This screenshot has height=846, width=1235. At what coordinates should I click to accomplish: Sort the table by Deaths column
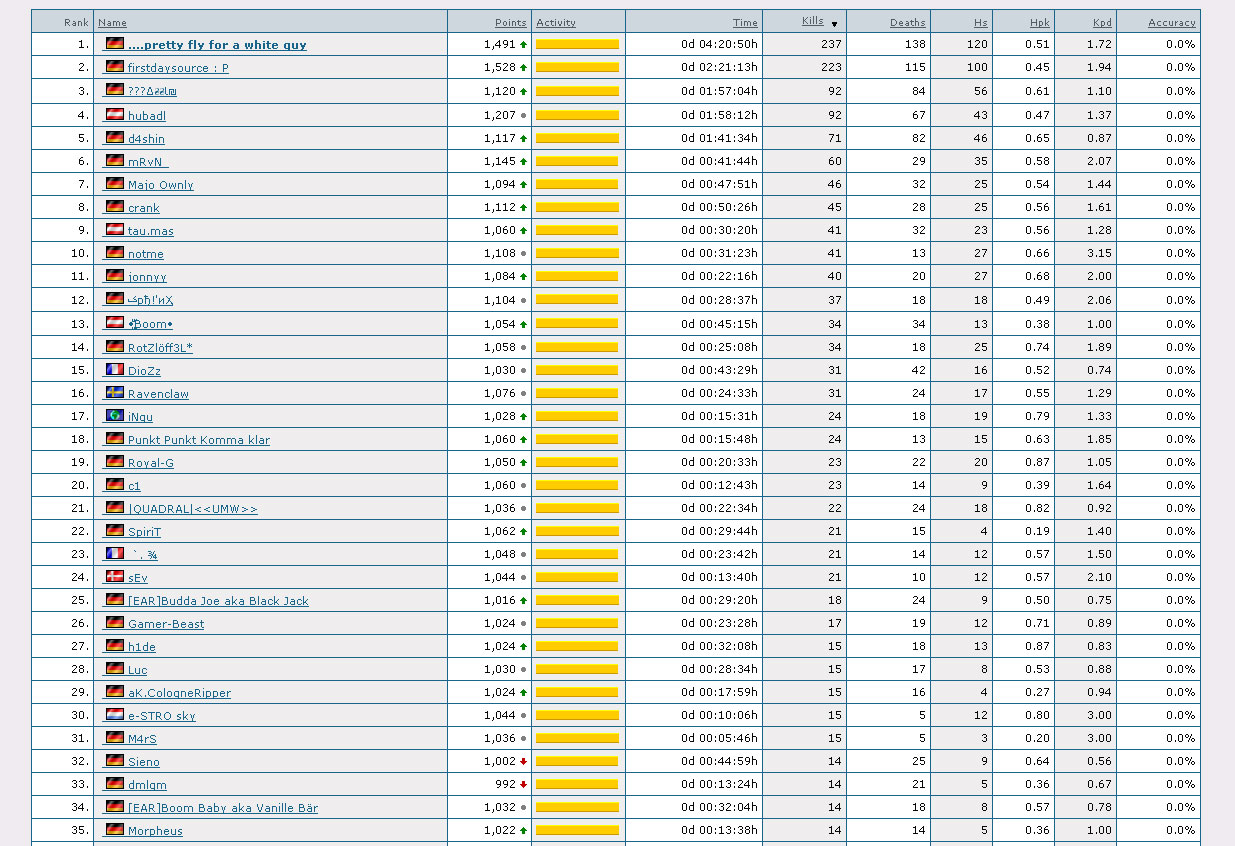[x=907, y=22]
